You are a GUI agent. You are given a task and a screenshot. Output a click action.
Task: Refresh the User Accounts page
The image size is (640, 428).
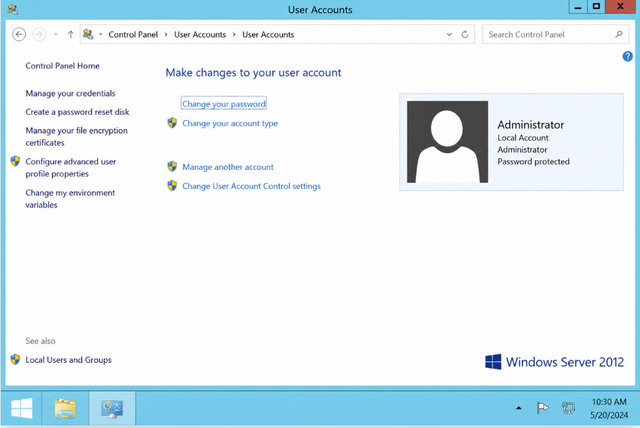click(x=465, y=34)
